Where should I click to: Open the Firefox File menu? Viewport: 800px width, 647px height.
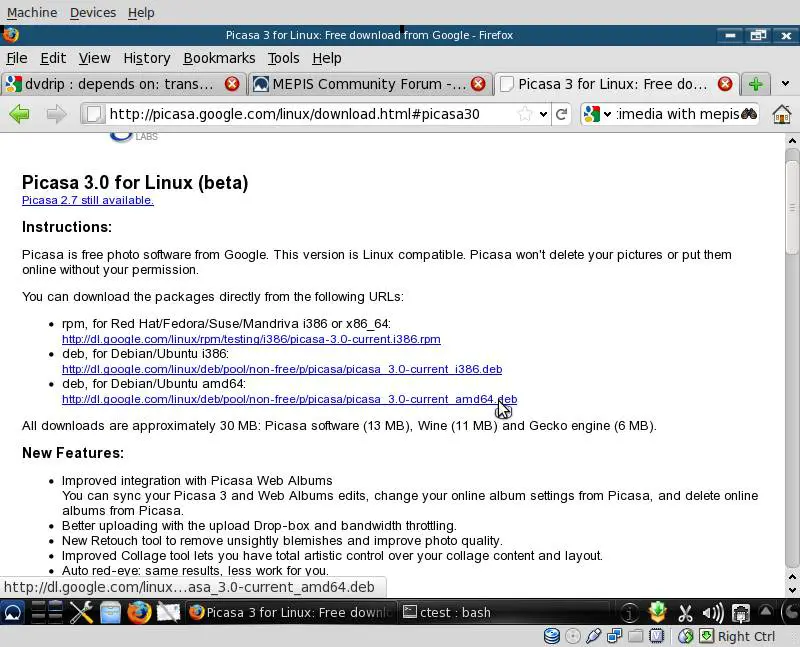tap(17, 58)
